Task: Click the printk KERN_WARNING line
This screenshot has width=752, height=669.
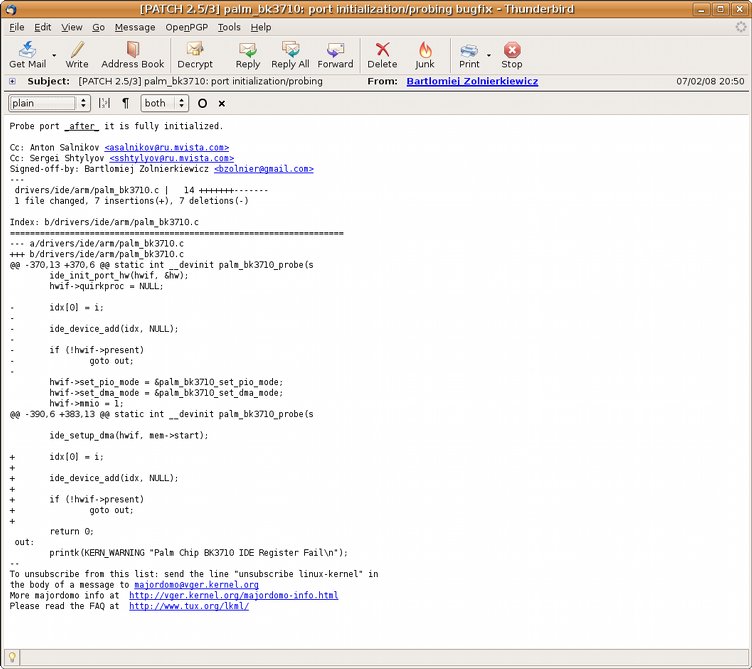Action: point(199,553)
